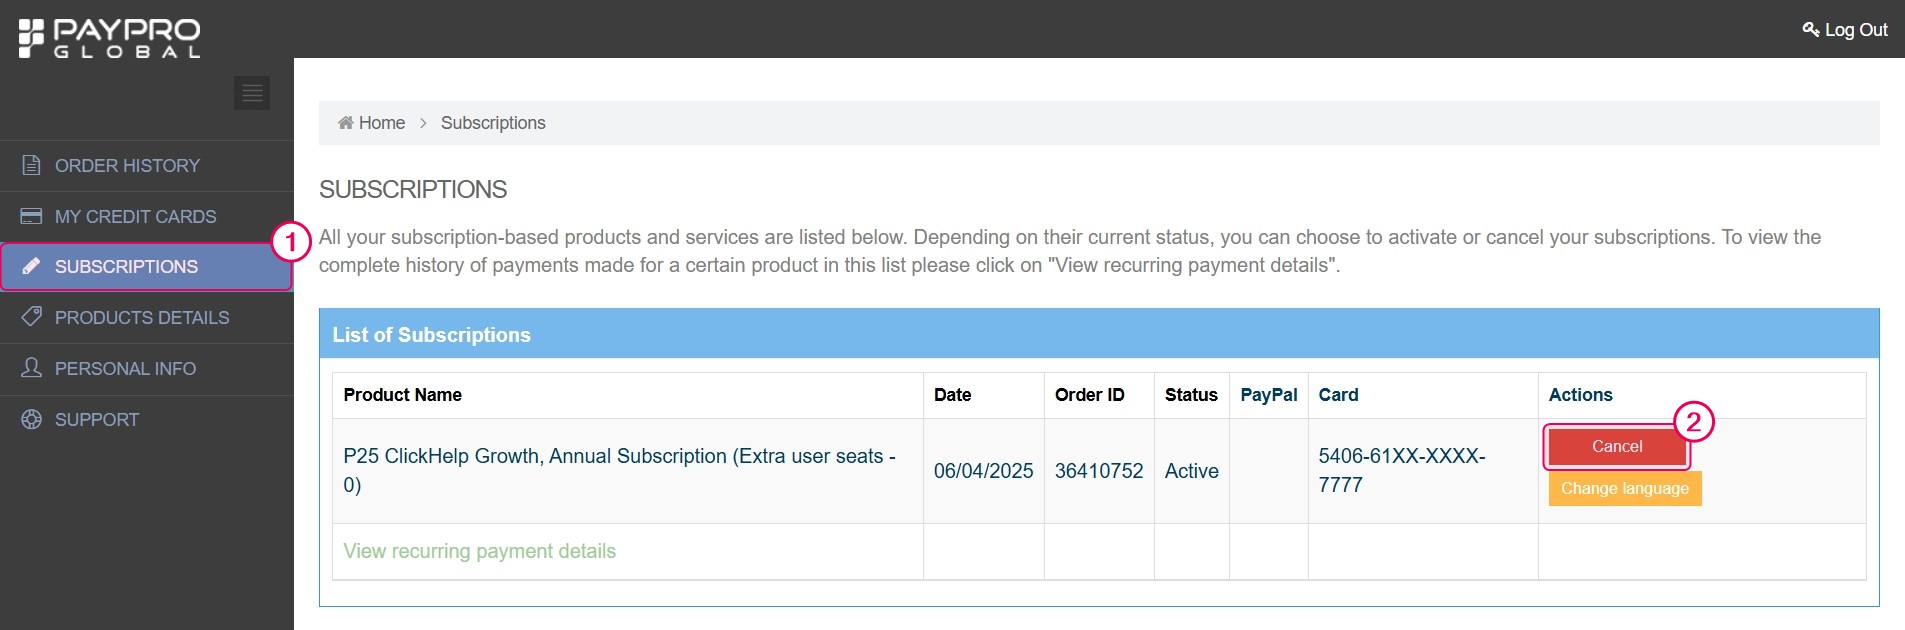1905x630 pixels.
Task: Click the Change language button
Action: coord(1625,489)
